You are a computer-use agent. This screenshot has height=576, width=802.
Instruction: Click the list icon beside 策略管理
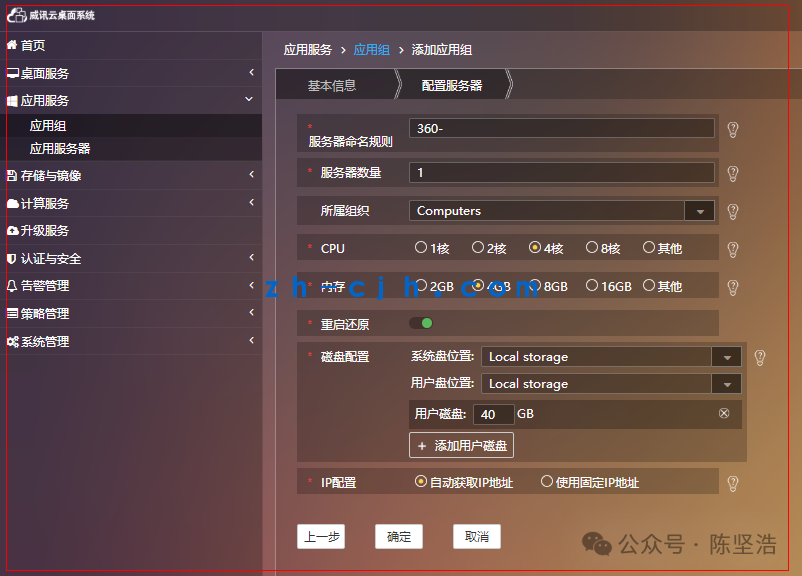12,314
